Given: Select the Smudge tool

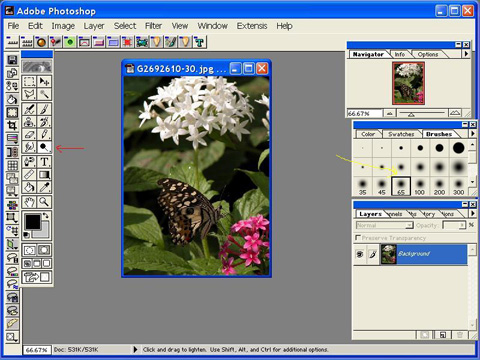Looking at the screenshot, I should [x=29, y=147].
